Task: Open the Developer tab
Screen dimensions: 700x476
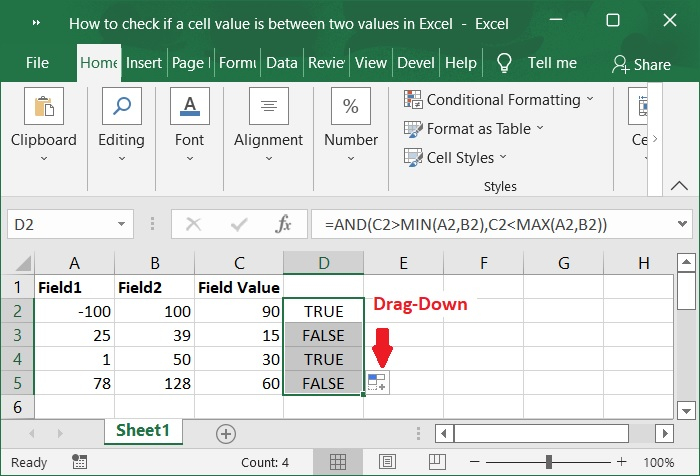Action: (416, 63)
